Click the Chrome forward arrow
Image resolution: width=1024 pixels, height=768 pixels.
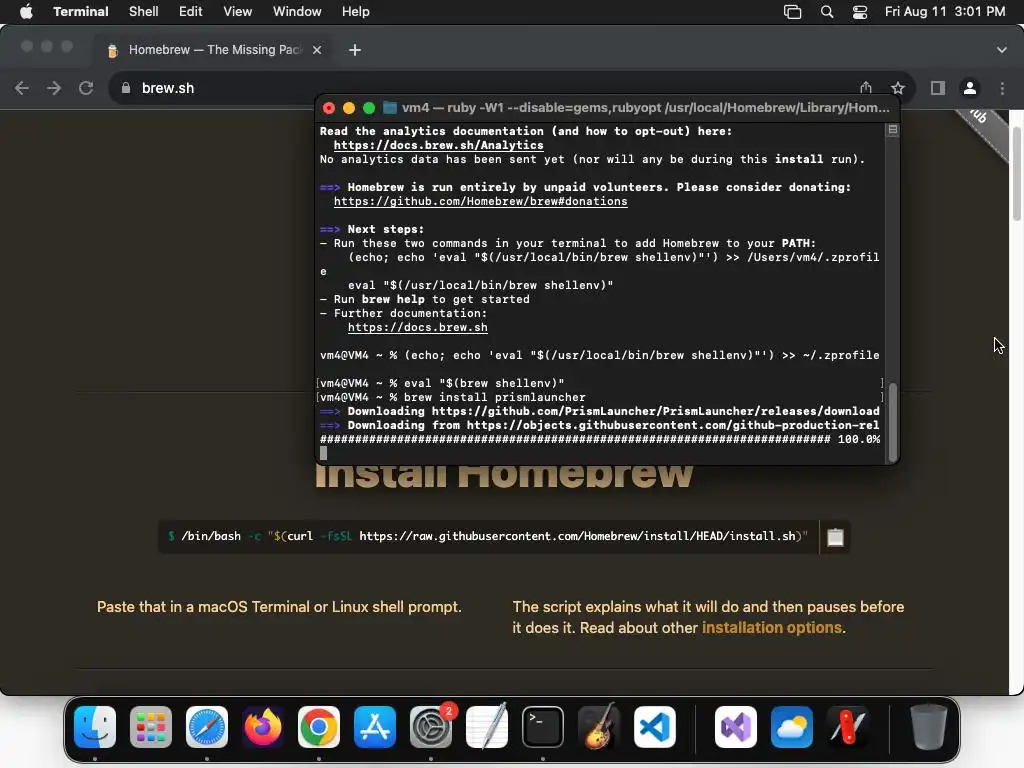54,88
